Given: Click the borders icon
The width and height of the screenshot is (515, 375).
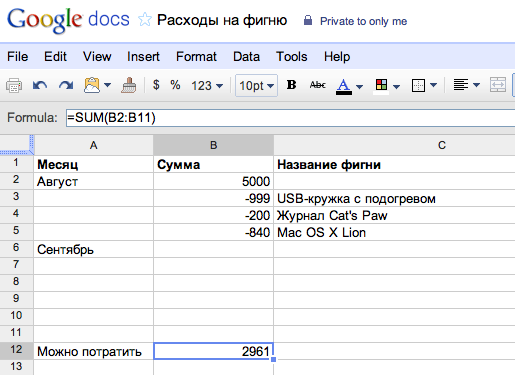Looking at the screenshot, I should (418, 85).
